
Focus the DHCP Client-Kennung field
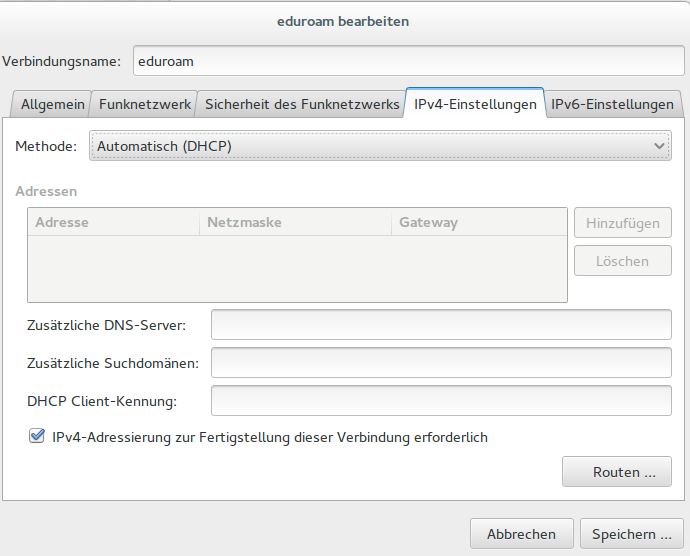pos(441,401)
